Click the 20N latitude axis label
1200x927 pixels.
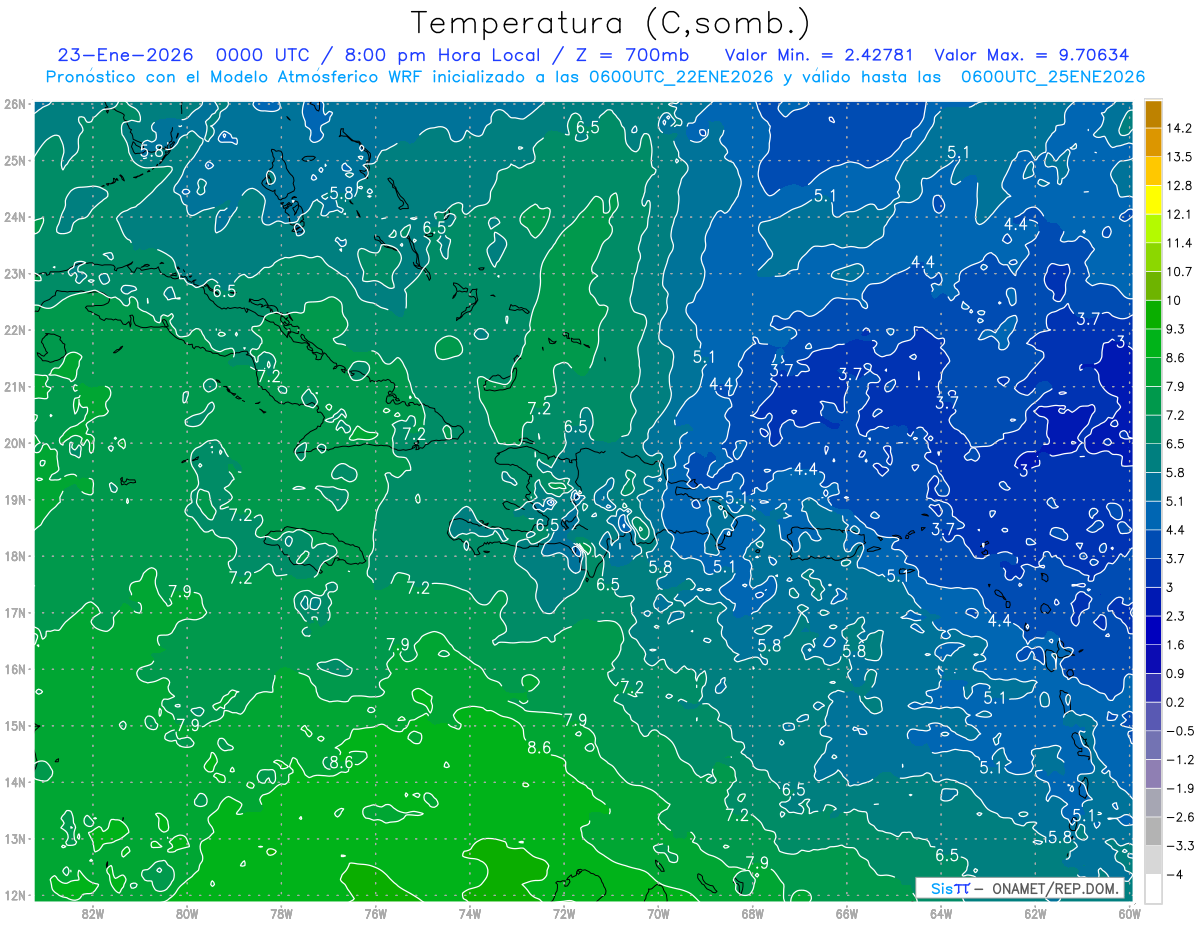coord(14,443)
